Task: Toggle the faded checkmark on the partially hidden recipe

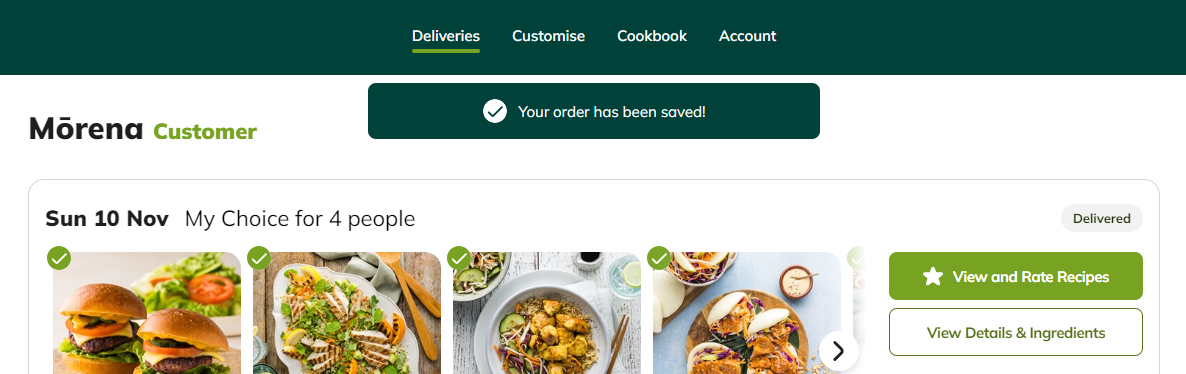Action: (855, 257)
